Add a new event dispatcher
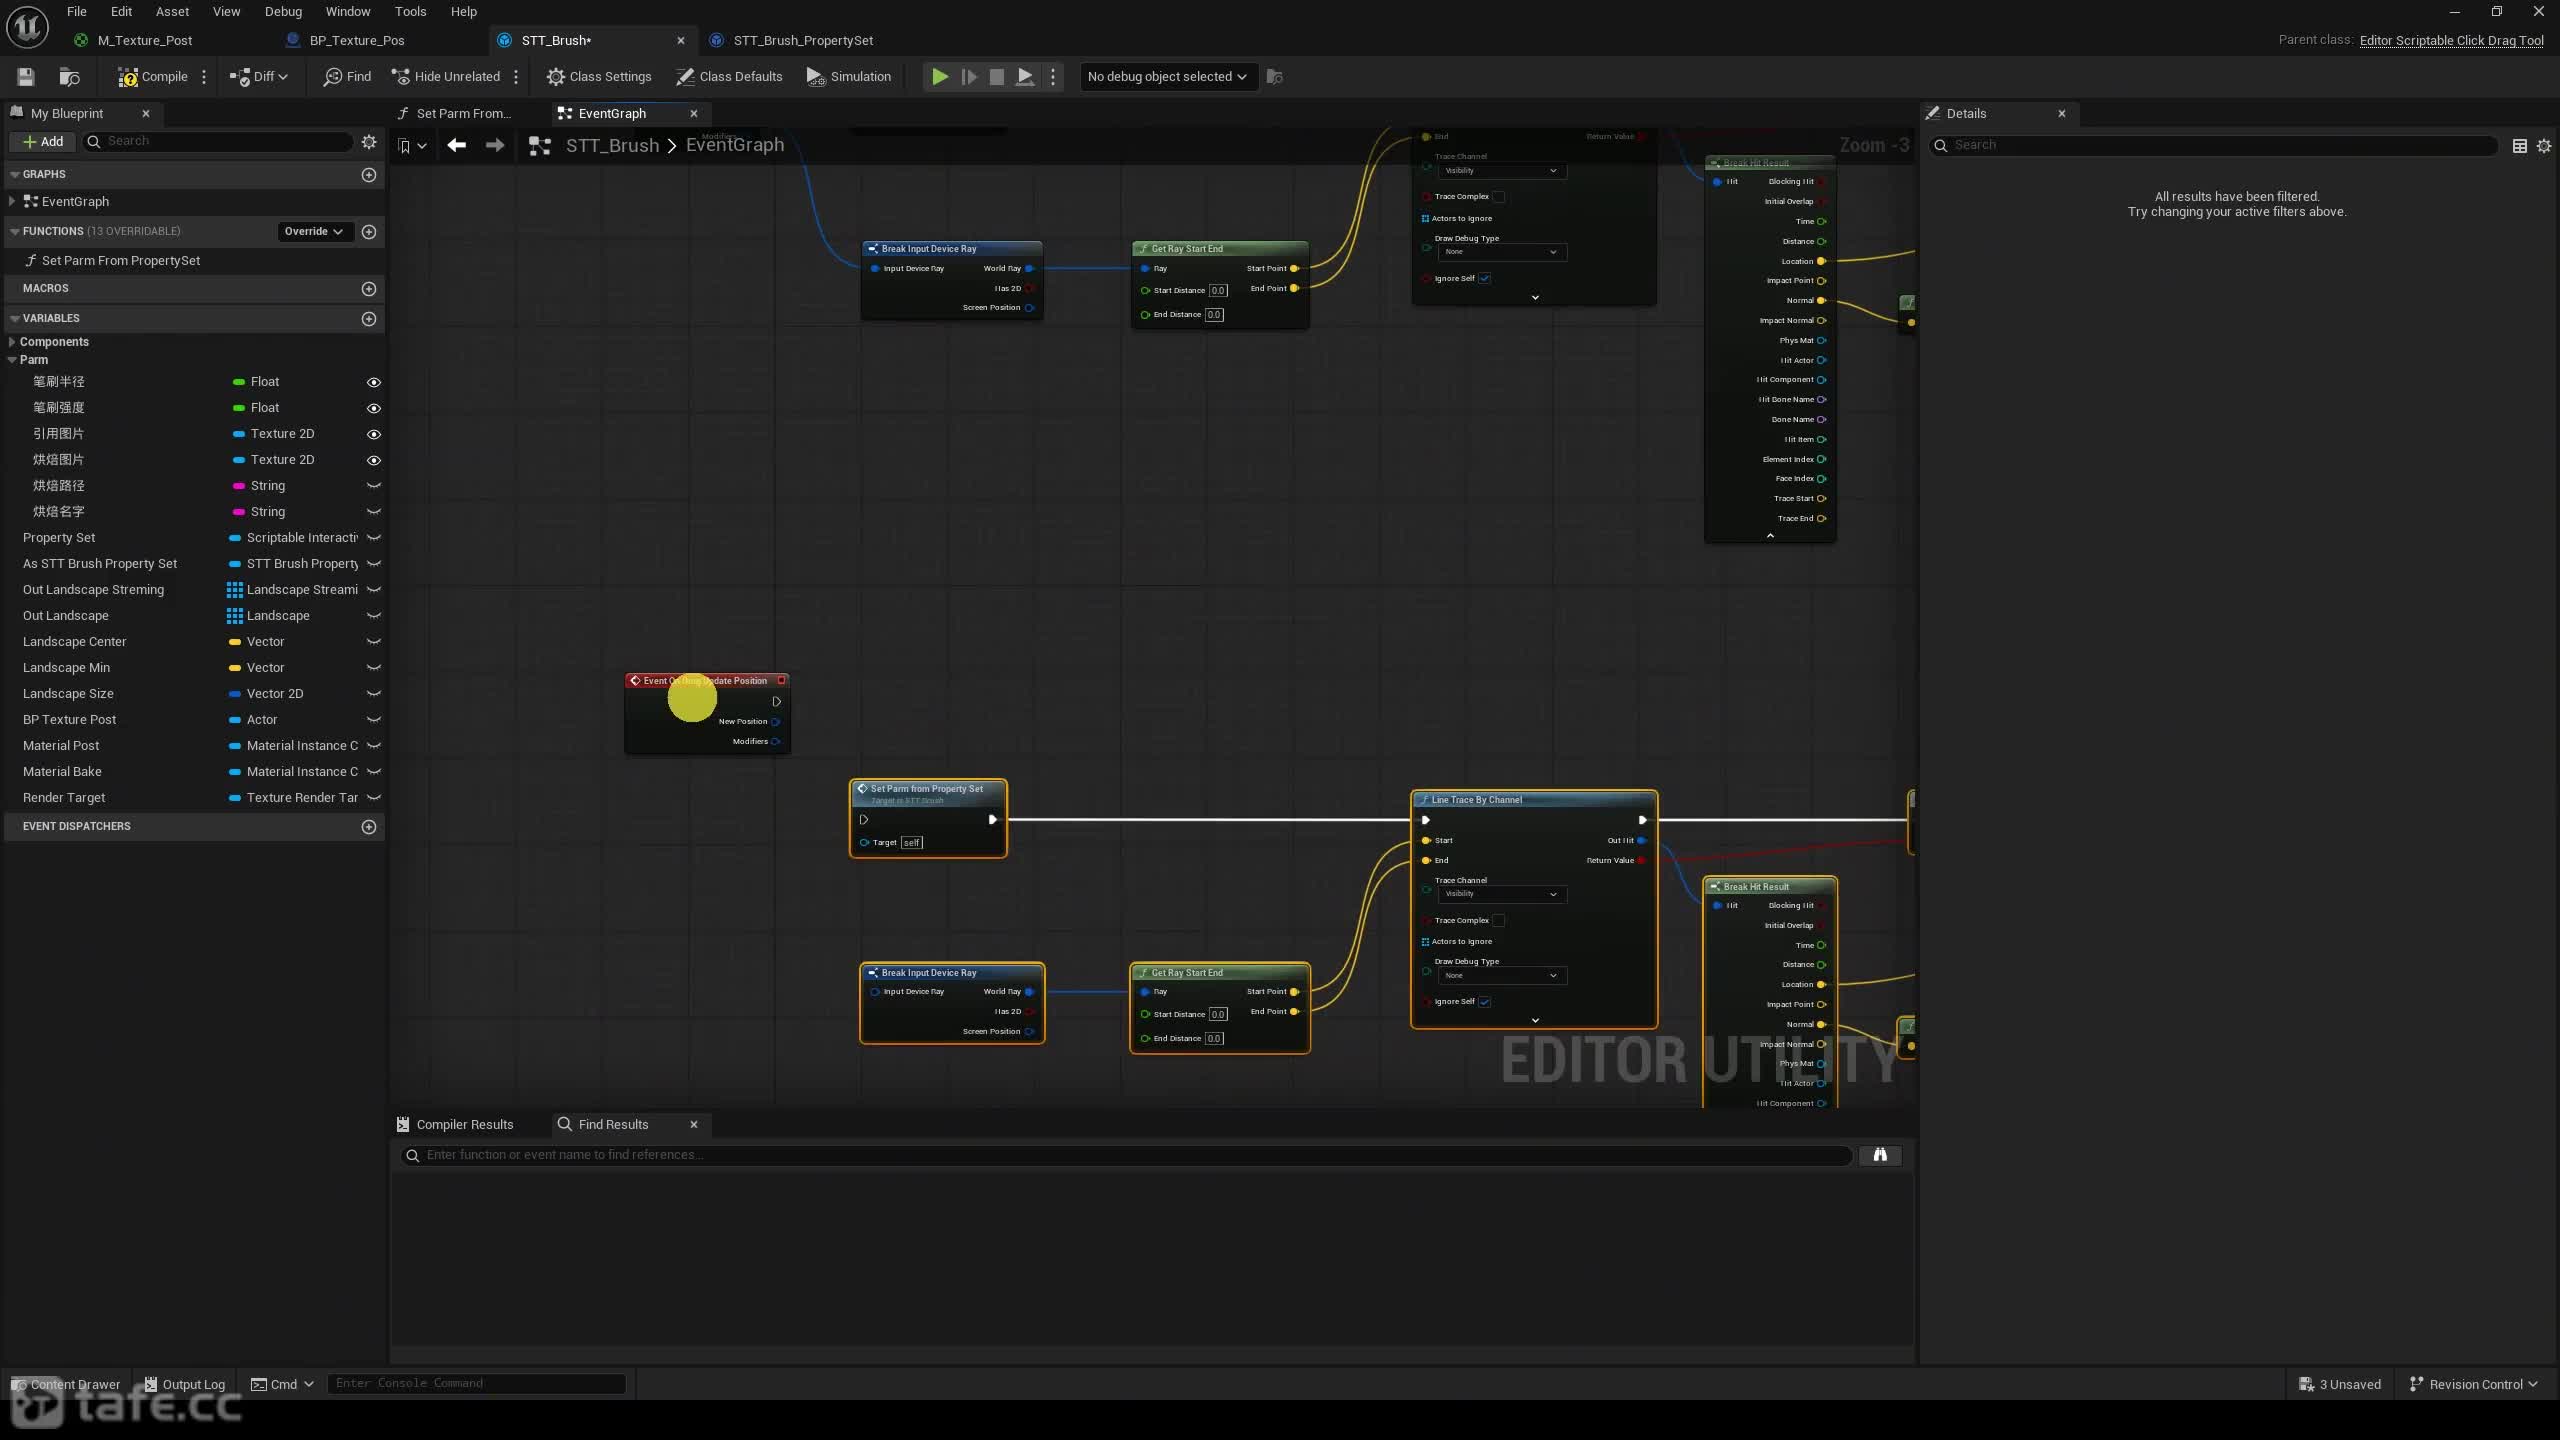The width and height of the screenshot is (2560, 1440). [369, 827]
